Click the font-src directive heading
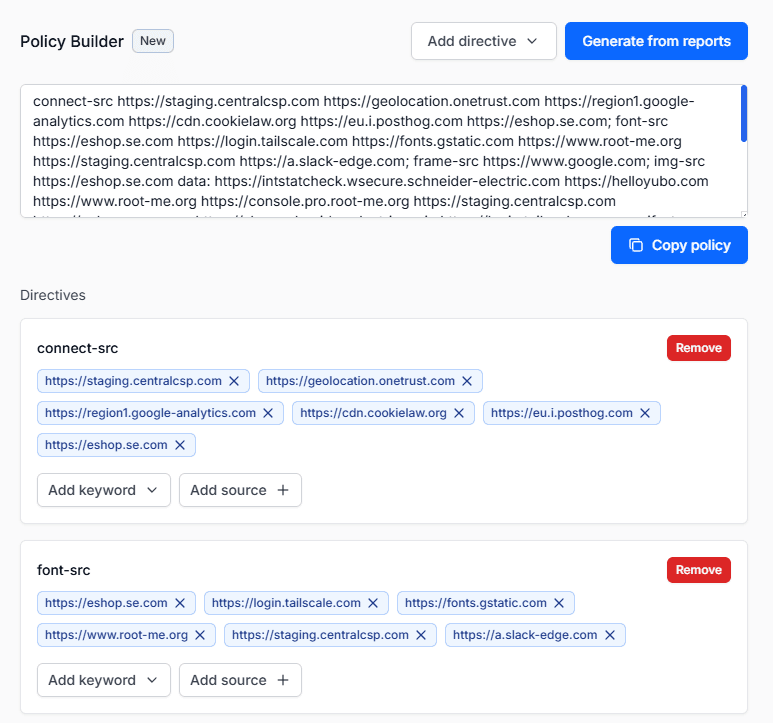Image resolution: width=773 pixels, height=723 pixels. click(x=64, y=570)
